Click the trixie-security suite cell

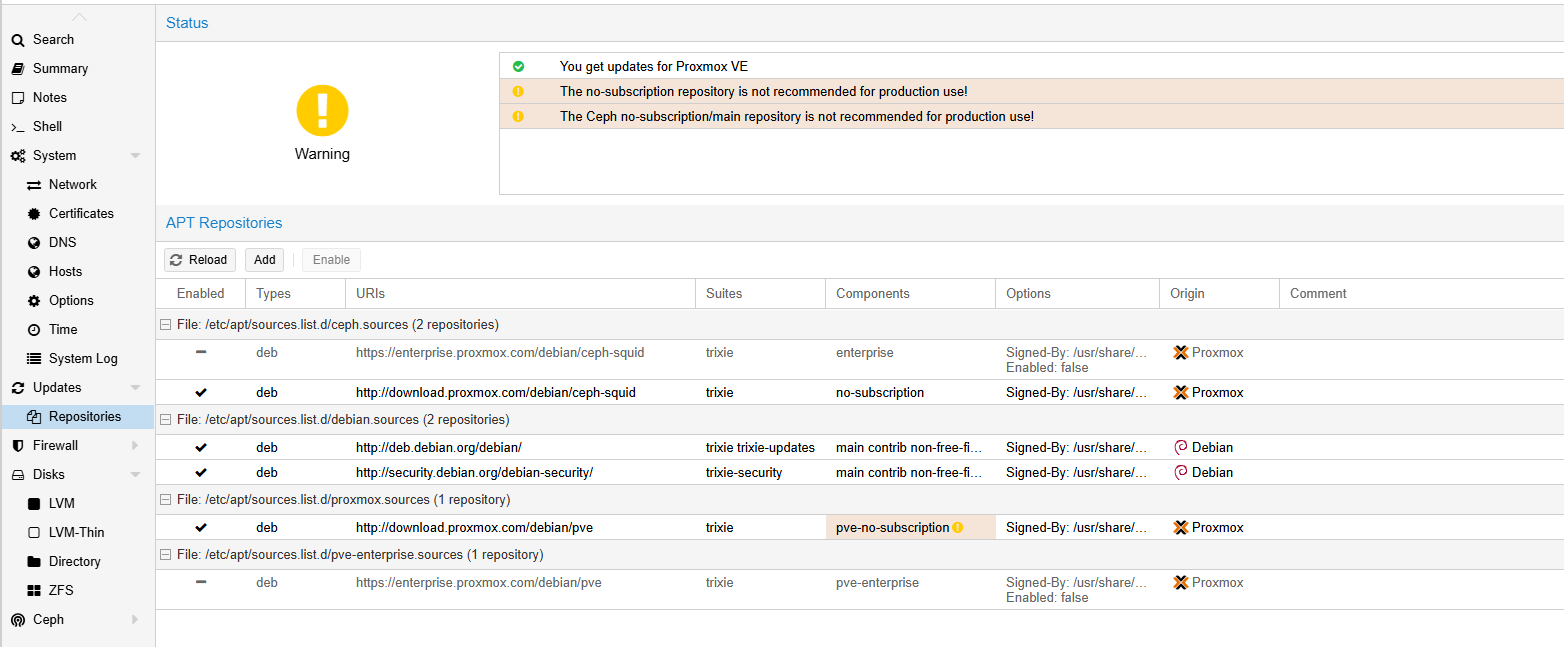pos(760,473)
